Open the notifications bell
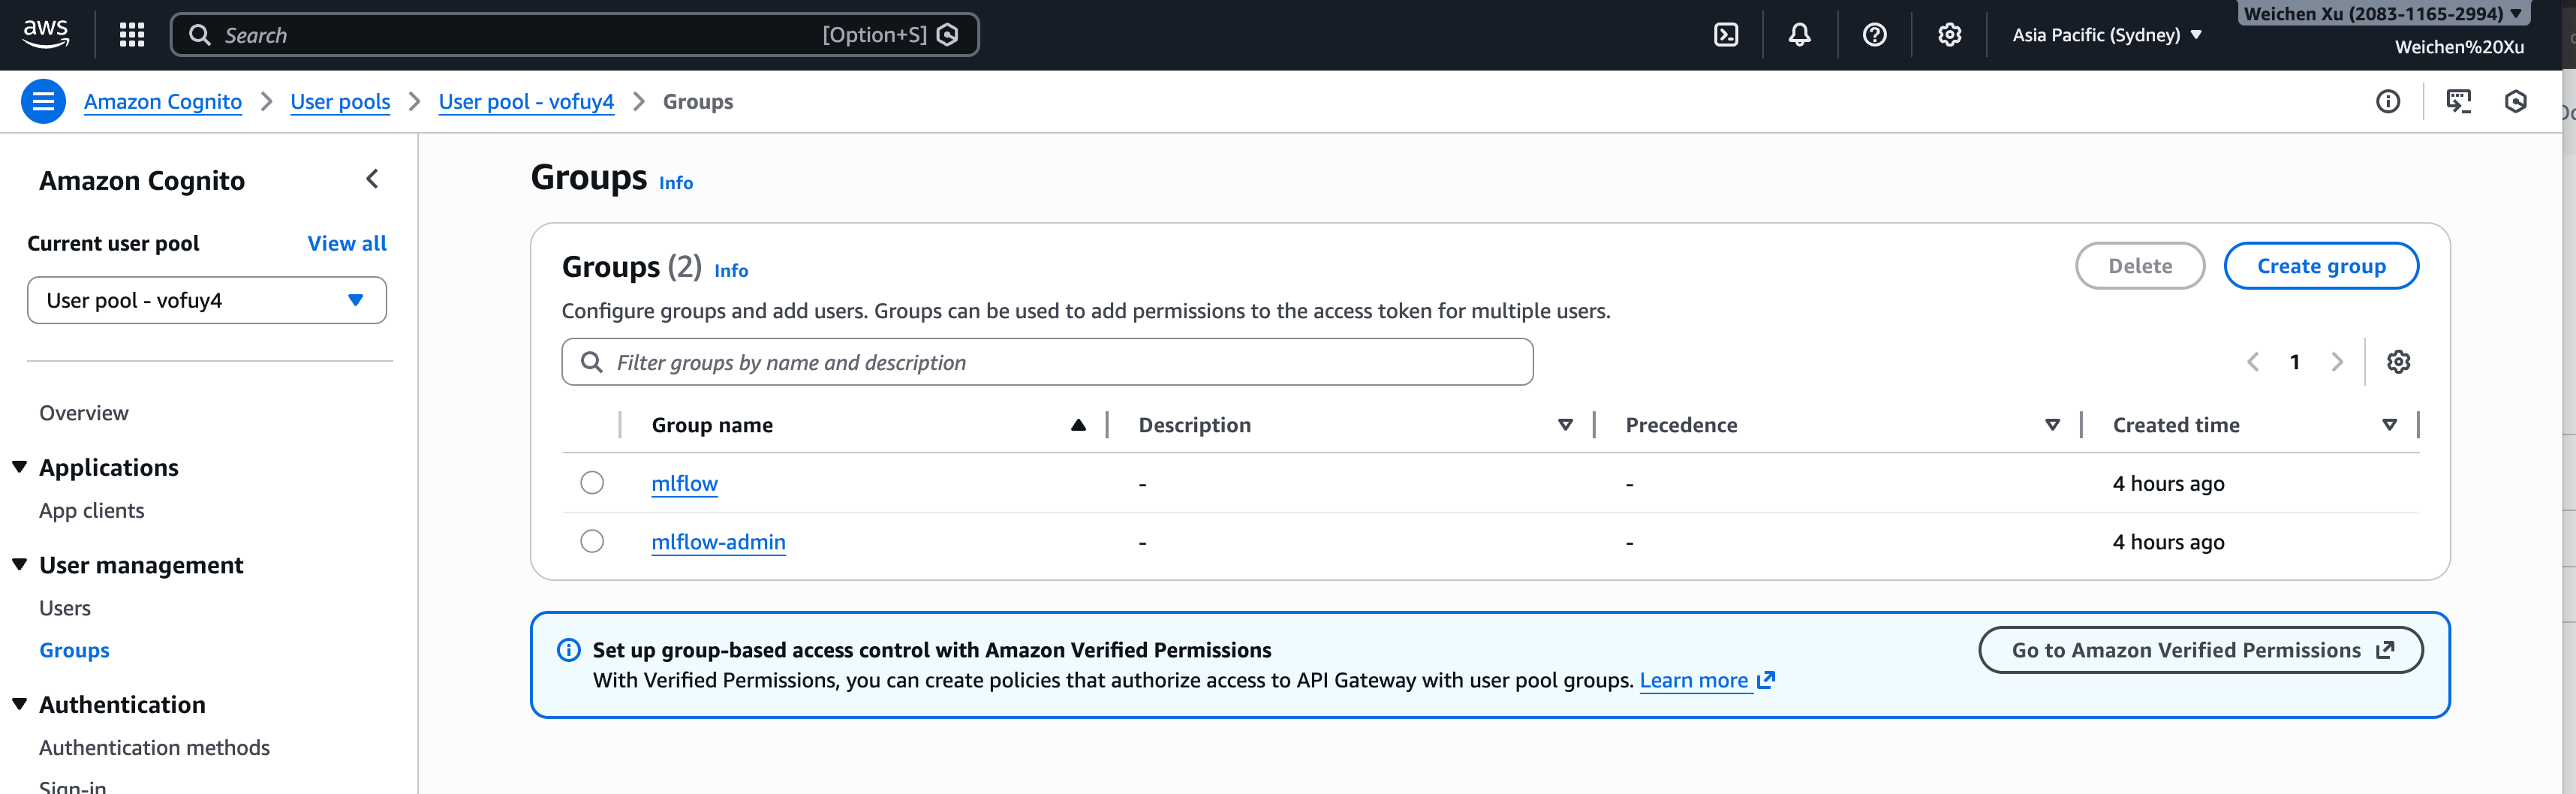This screenshot has height=794, width=2576. 1800,34
